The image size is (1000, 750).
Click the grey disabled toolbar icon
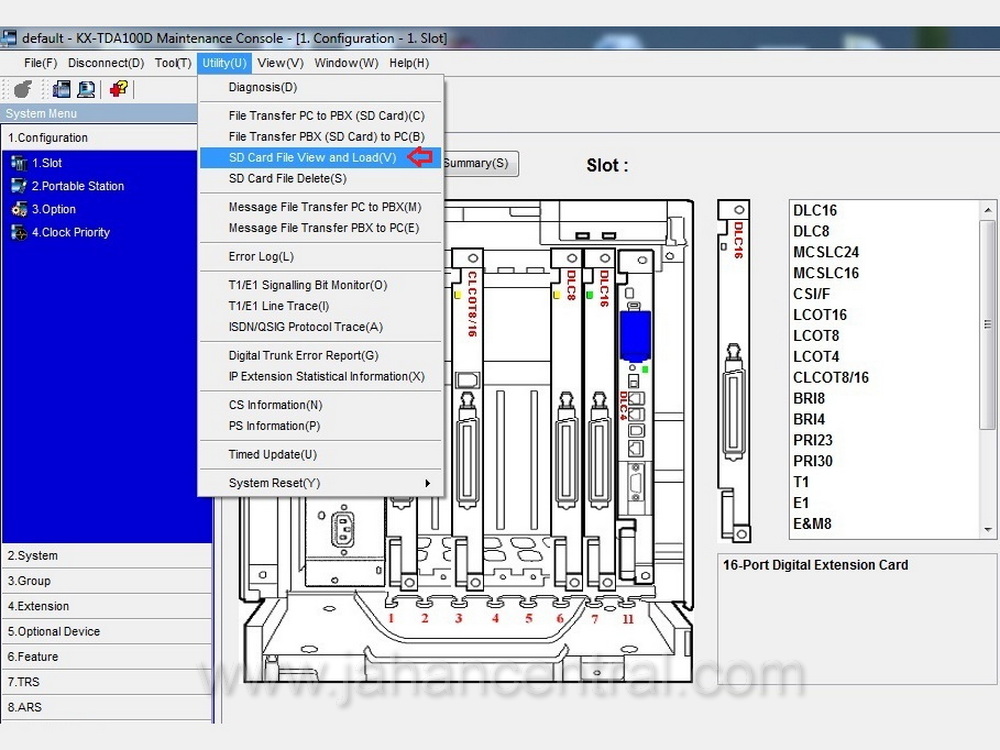pos(22,89)
